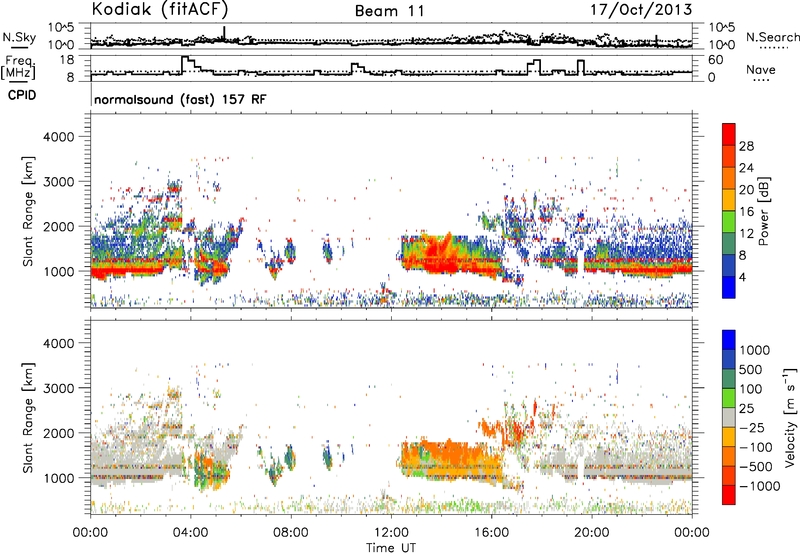Image resolution: width=800 pixels, height=554 pixels.
Task: Click the red power burst near 14:00 UT
Action: click(x=440, y=255)
